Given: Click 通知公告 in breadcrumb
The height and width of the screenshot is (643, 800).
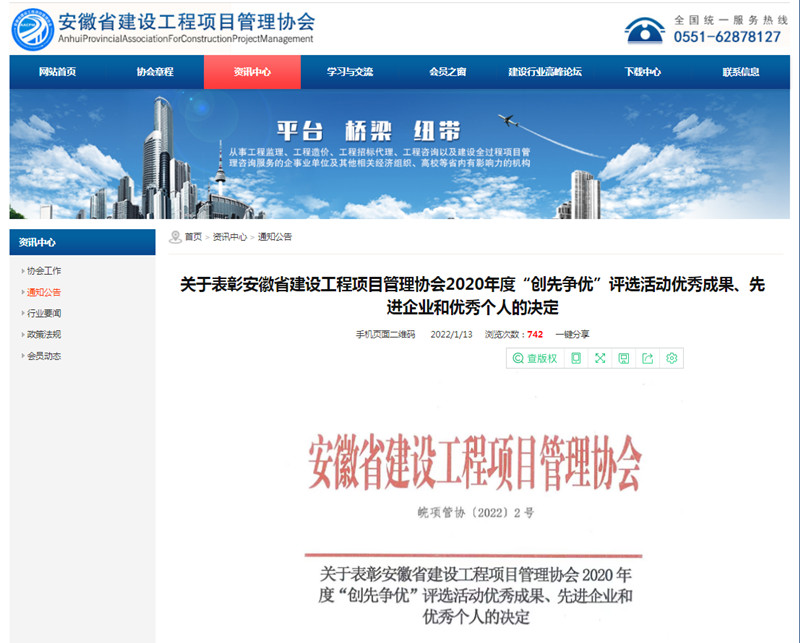Looking at the screenshot, I should (x=275, y=237).
